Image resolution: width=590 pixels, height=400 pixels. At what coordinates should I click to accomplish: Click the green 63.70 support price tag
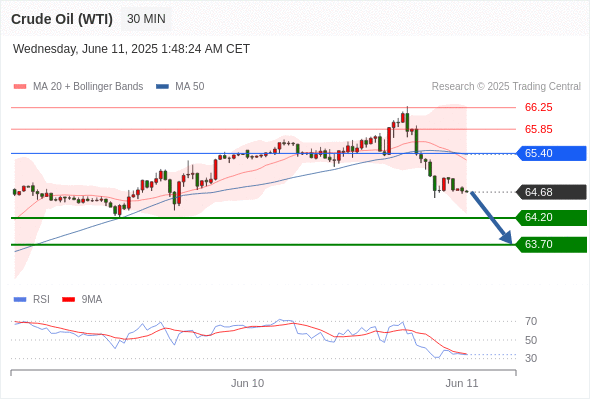click(551, 245)
